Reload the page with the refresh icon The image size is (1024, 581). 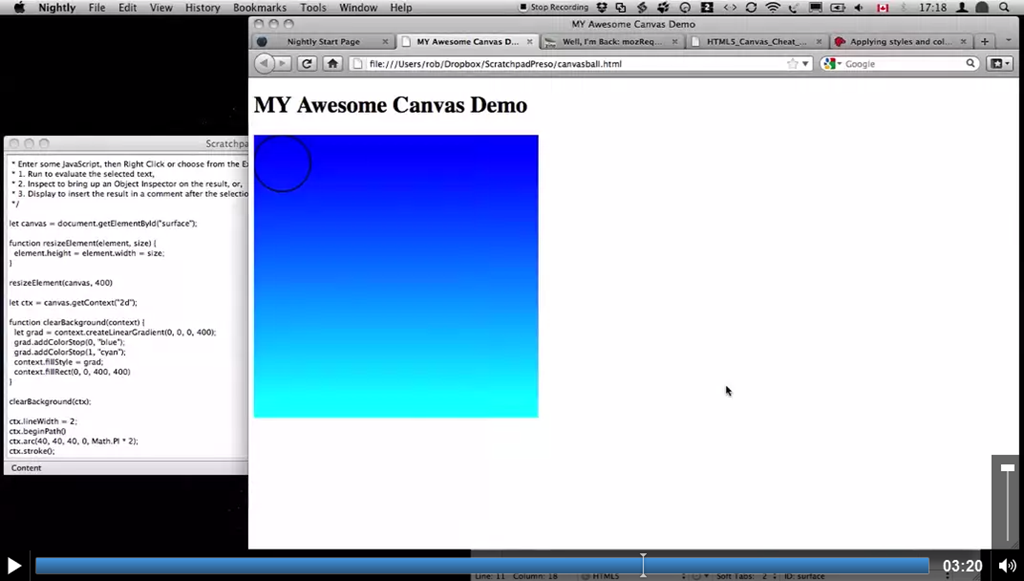[308, 64]
